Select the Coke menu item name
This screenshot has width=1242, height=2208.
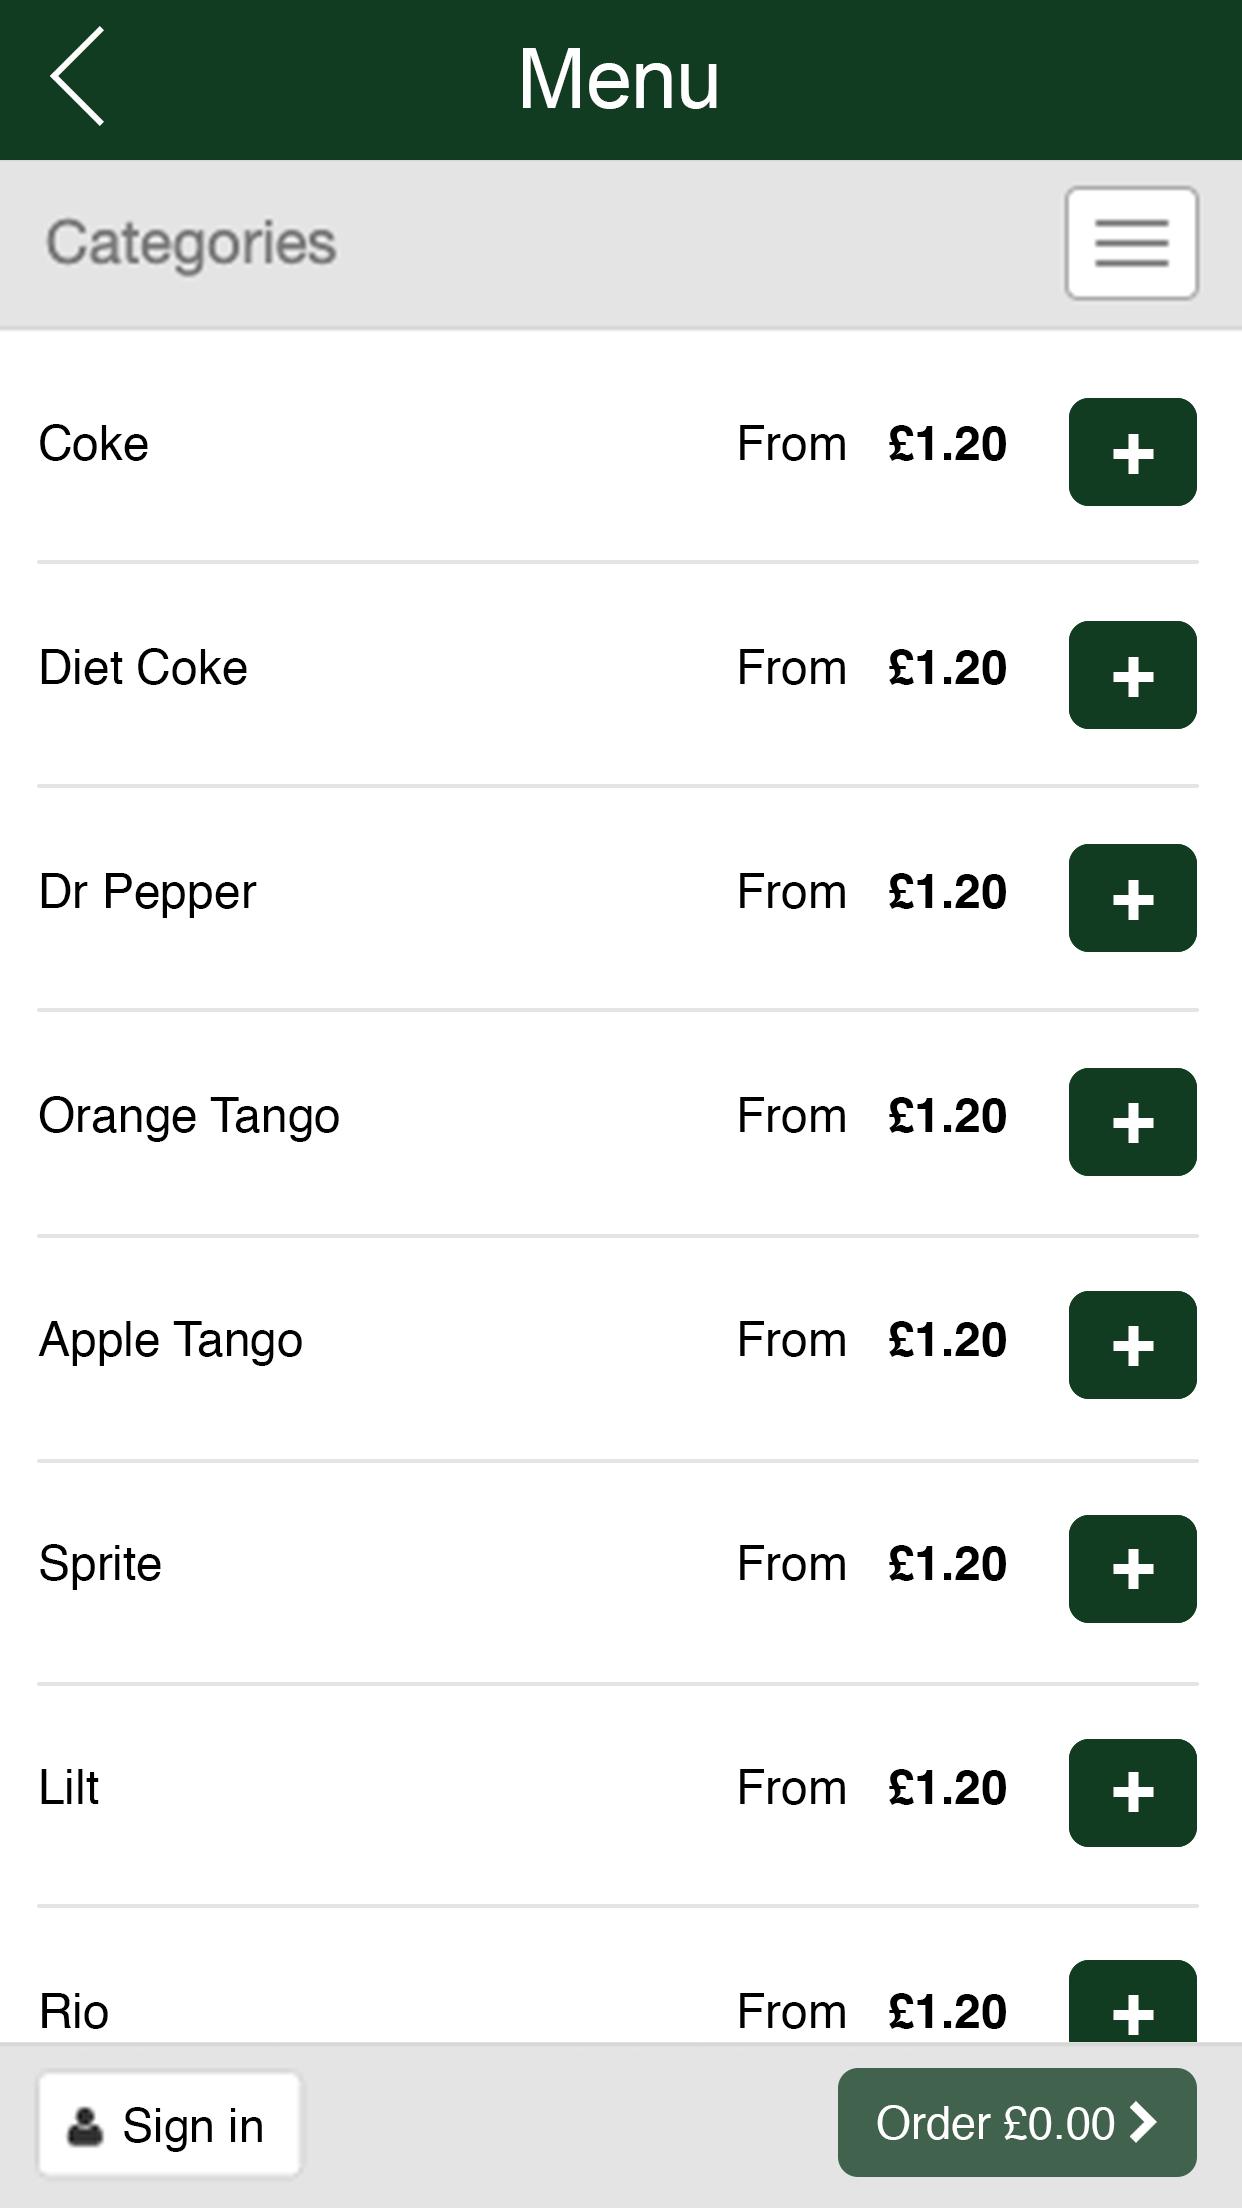click(x=94, y=444)
